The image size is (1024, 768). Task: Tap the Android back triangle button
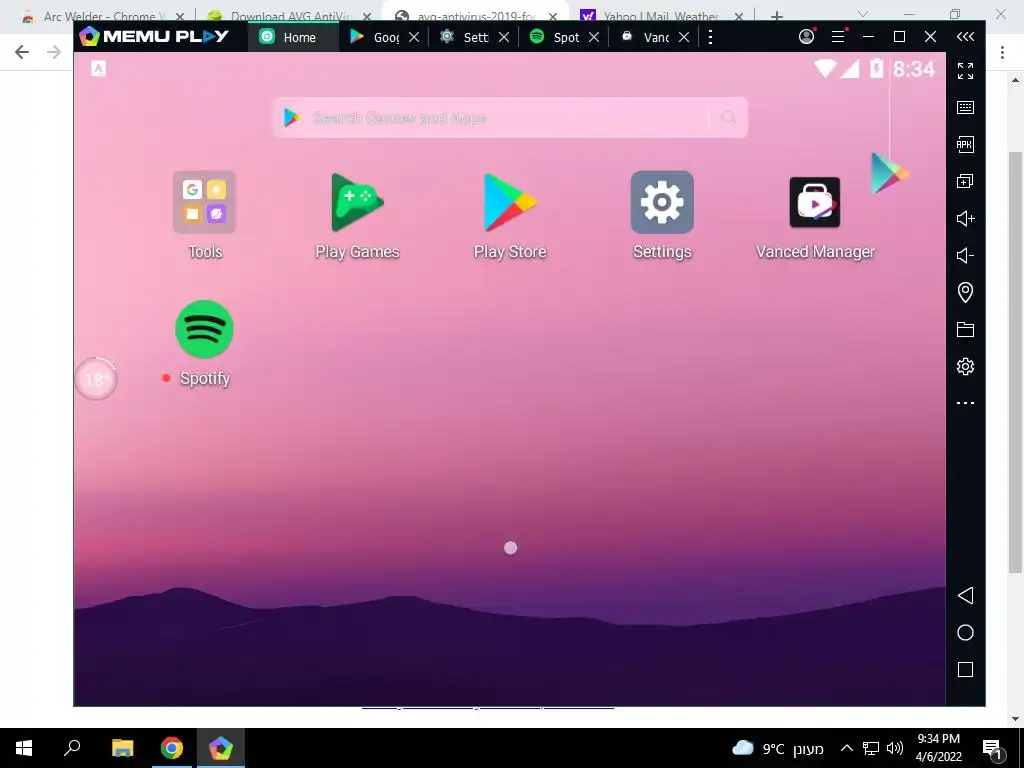[965, 596]
